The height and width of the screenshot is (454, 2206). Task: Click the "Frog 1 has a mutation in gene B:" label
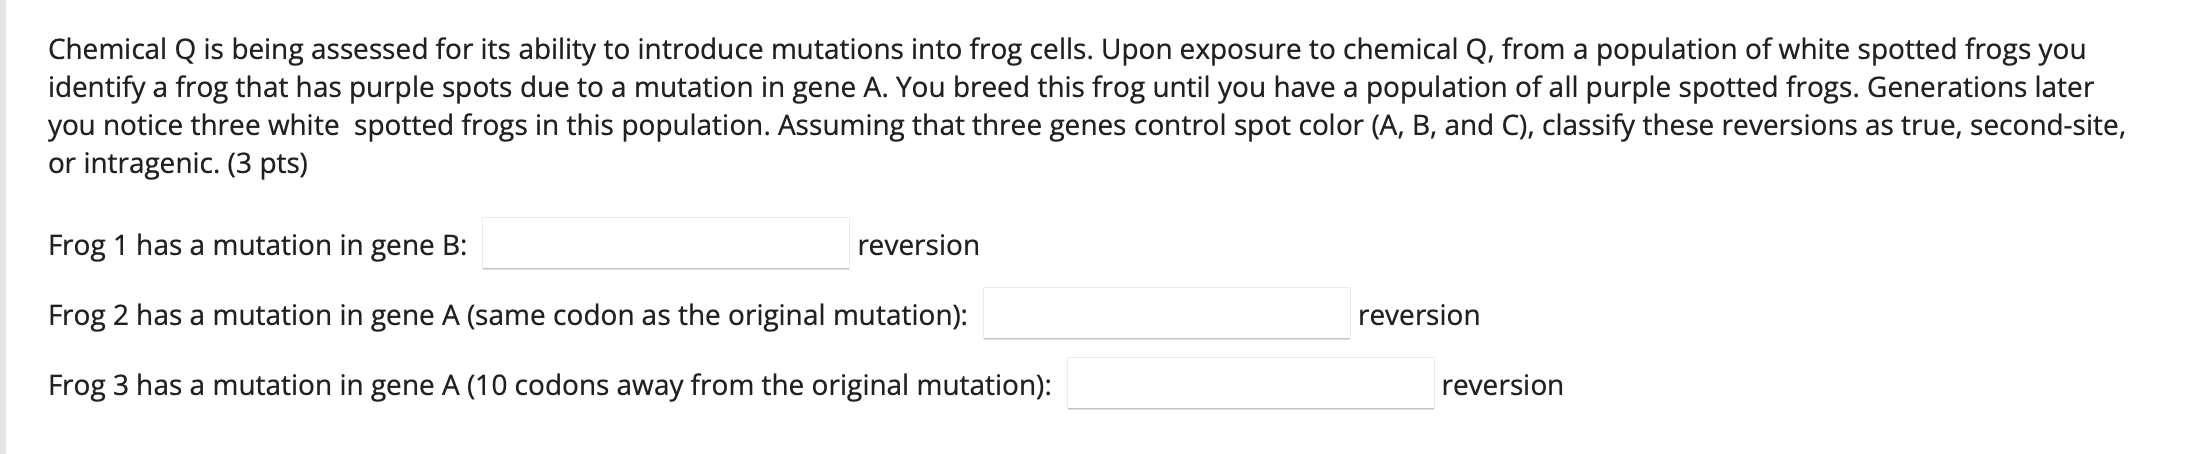click(x=257, y=246)
